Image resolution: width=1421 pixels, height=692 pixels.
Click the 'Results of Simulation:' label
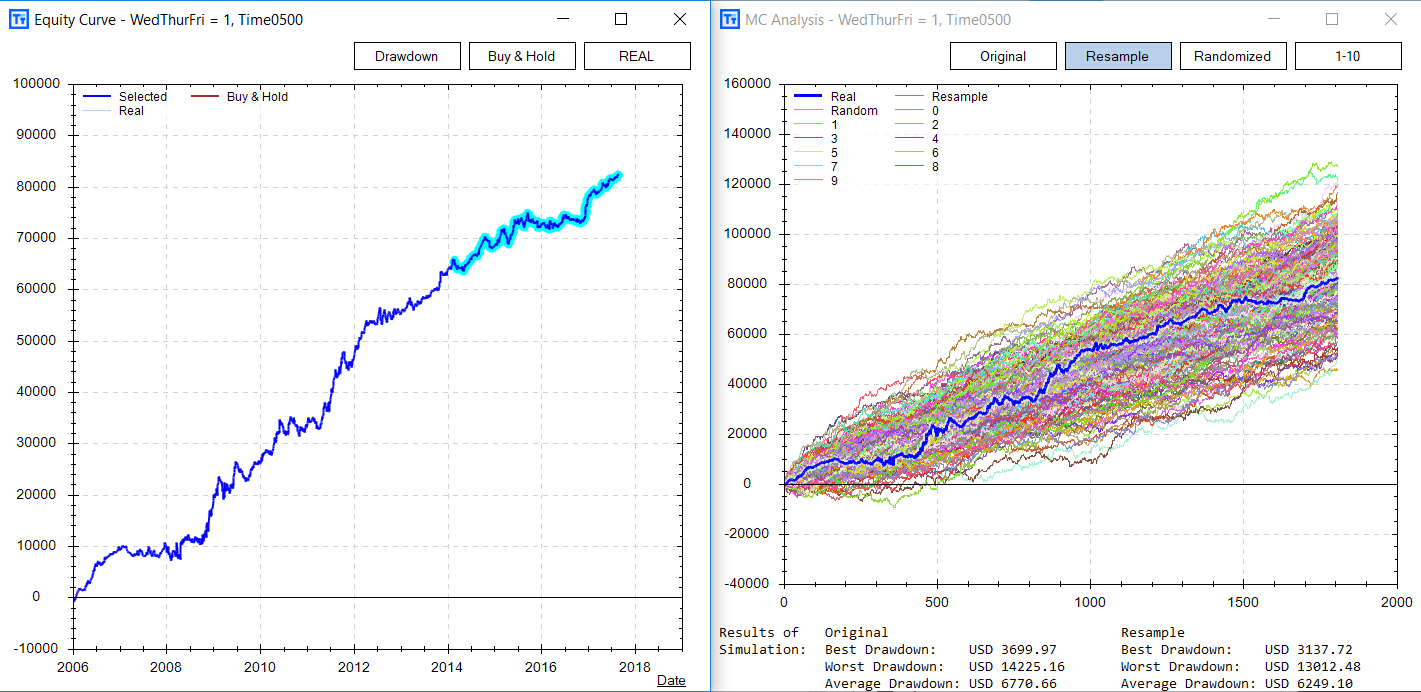[762, 641]
